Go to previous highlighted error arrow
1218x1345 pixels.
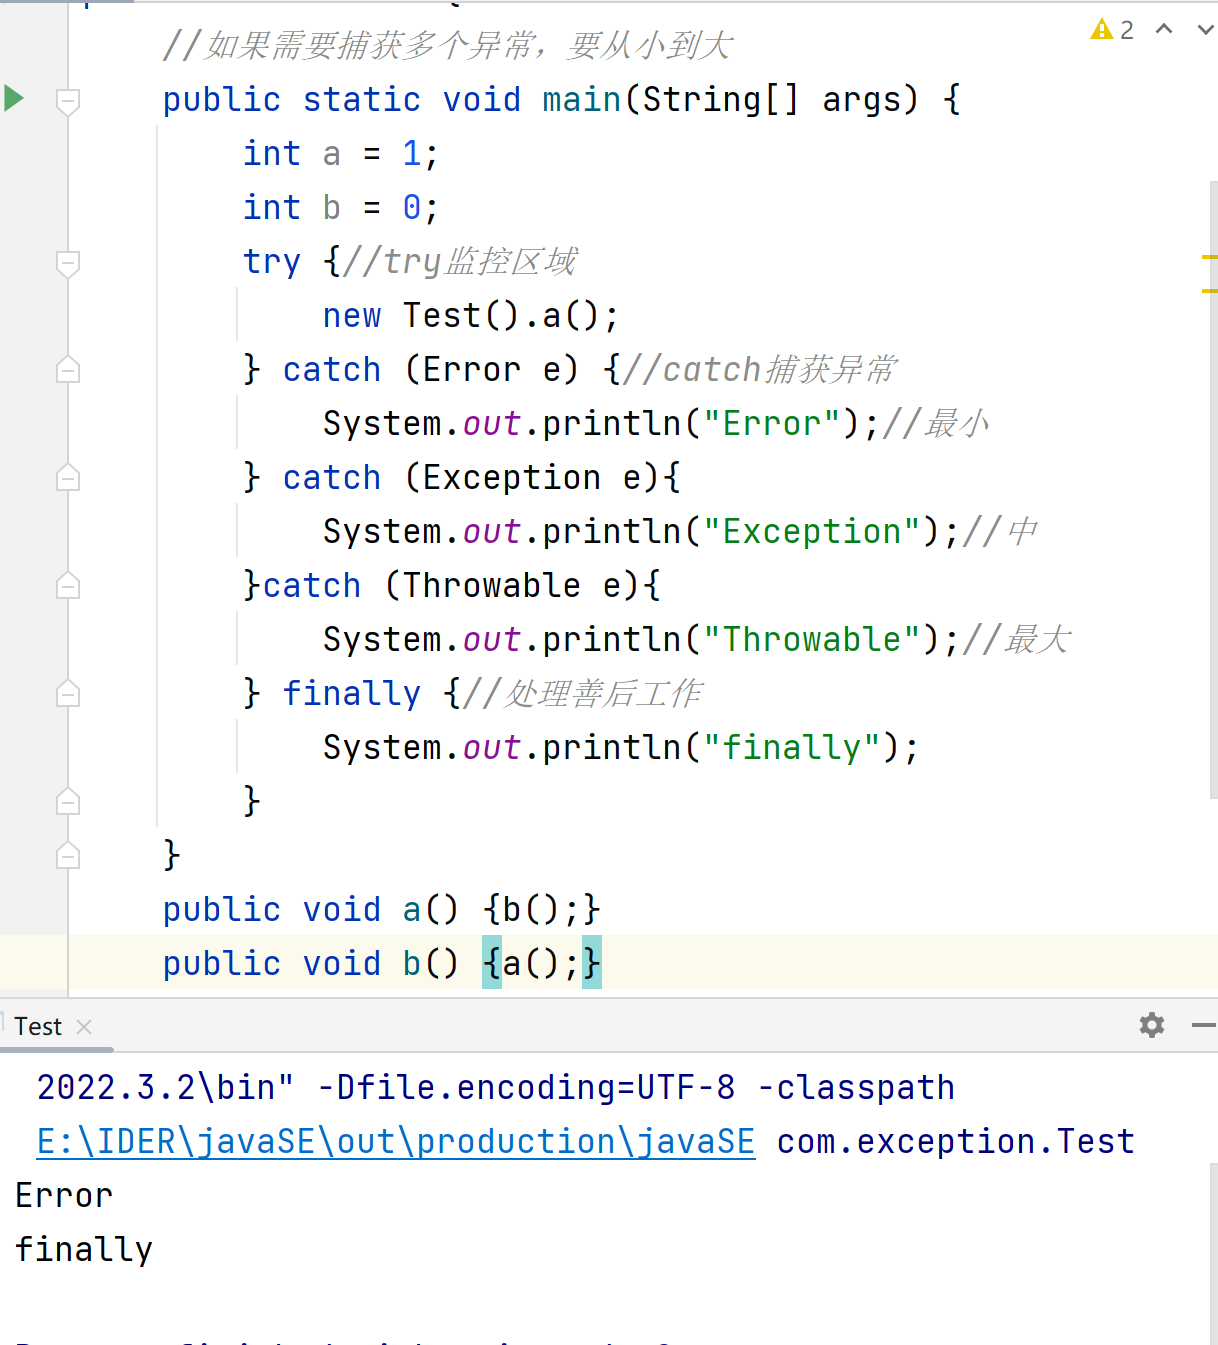(x=1164, y=30)
